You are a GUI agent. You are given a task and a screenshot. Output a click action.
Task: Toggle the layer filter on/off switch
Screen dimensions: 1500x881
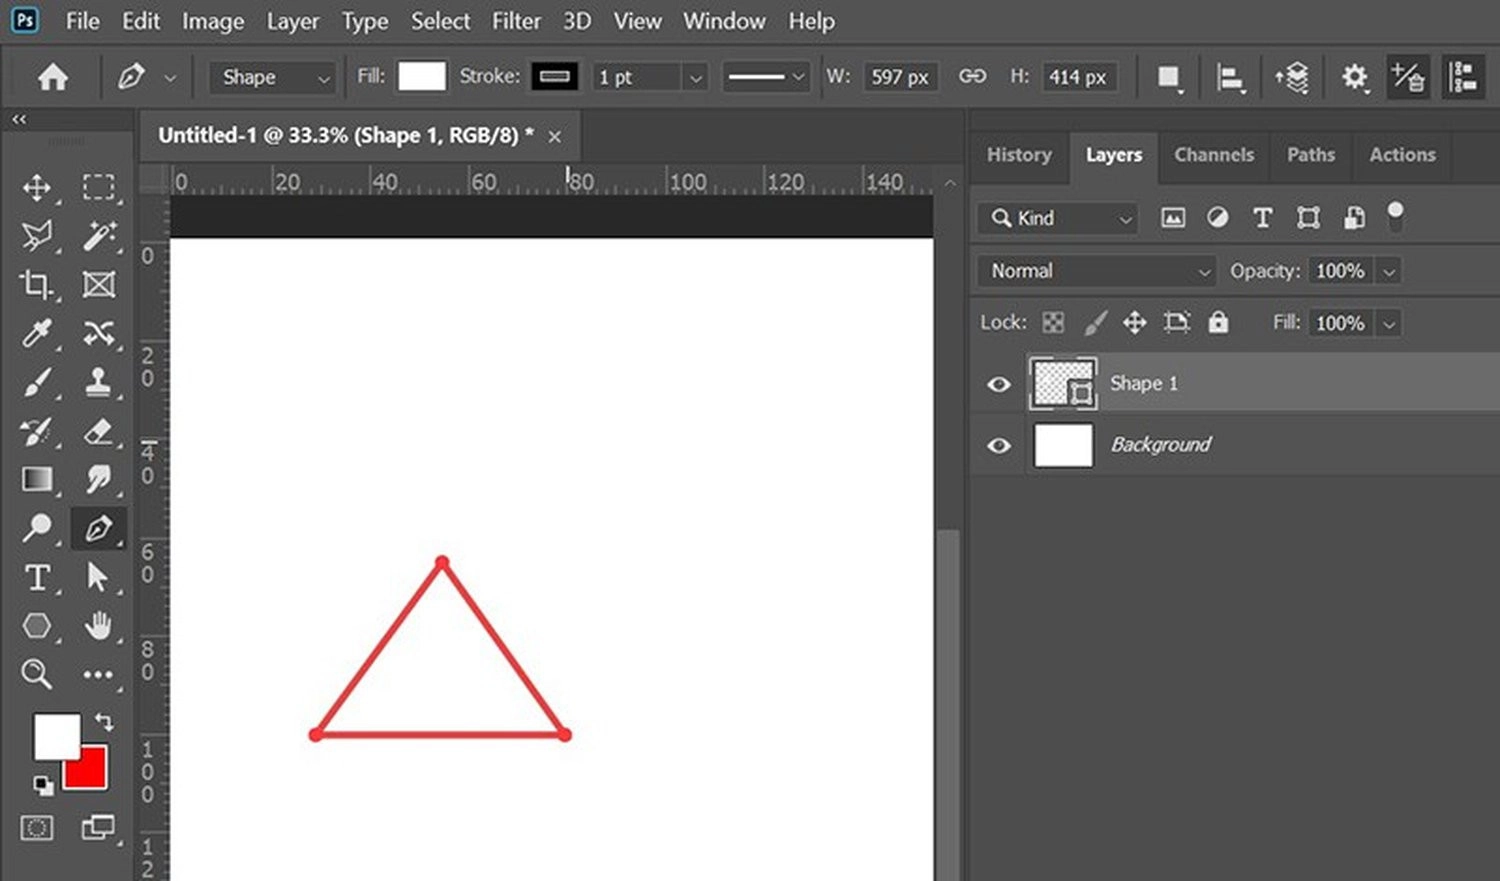point(1395,216)
